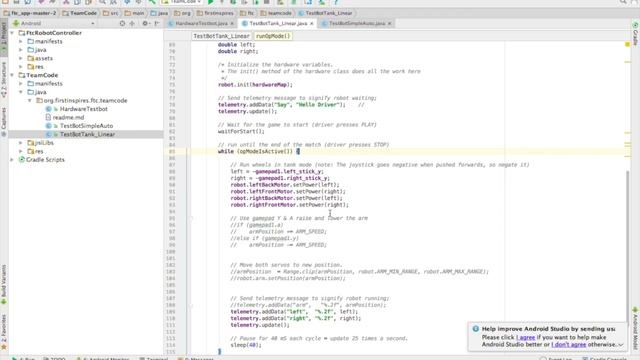Open the Favorites tool window on left stripe
The height and width of the screenshot is (360, 640).
pos(4,331)
